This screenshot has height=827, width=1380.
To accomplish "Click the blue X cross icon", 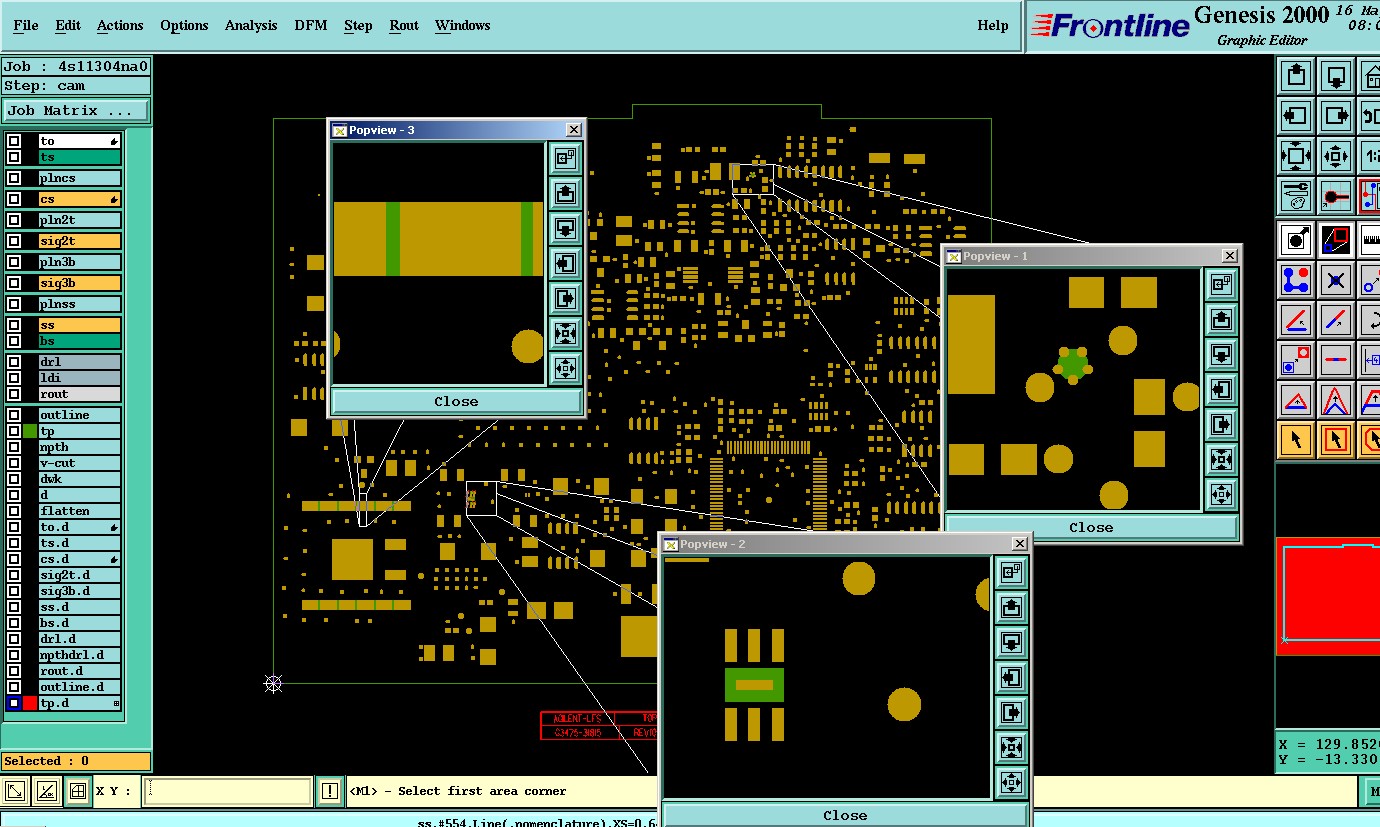I will [1336, 280].
